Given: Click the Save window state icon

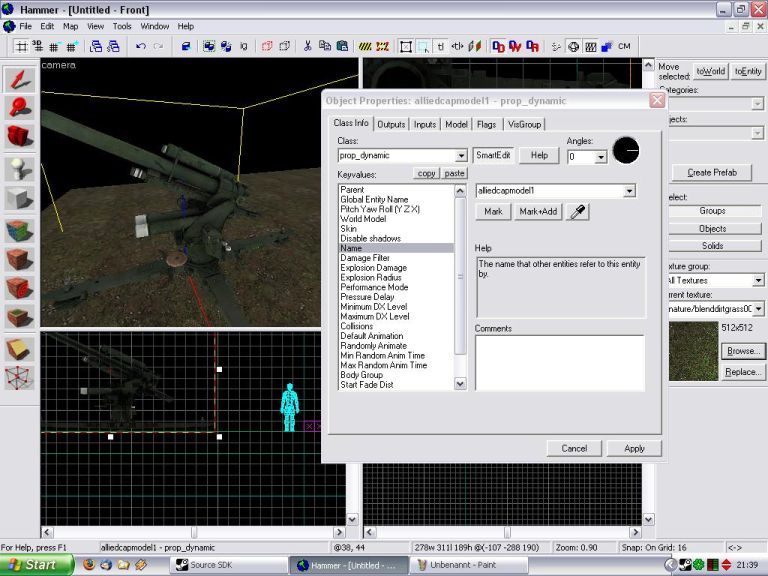Looking at the screenshot, I should coord(113,47).
